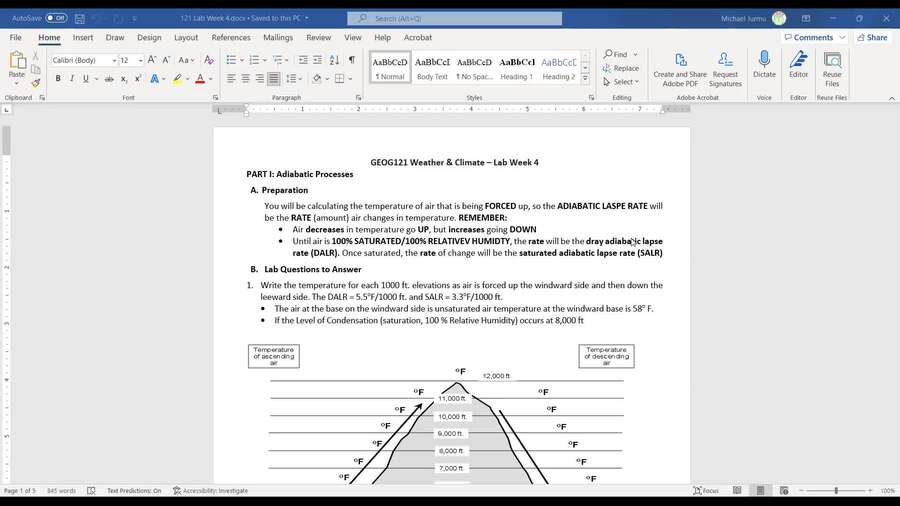Switch to the Acrobat tab
Image resolution: width=900 pixels, height=506 pixels.
(418, 37)
